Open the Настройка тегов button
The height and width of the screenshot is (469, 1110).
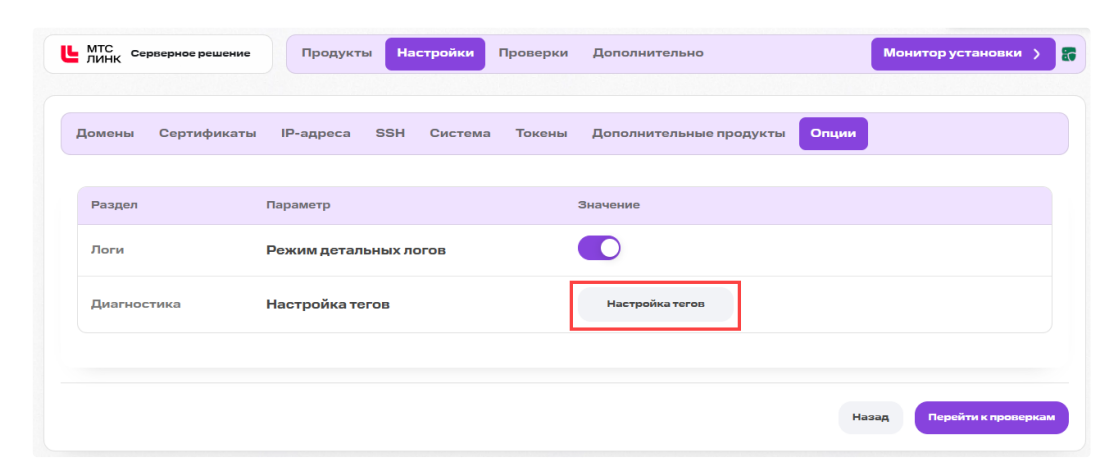point(656,304)
